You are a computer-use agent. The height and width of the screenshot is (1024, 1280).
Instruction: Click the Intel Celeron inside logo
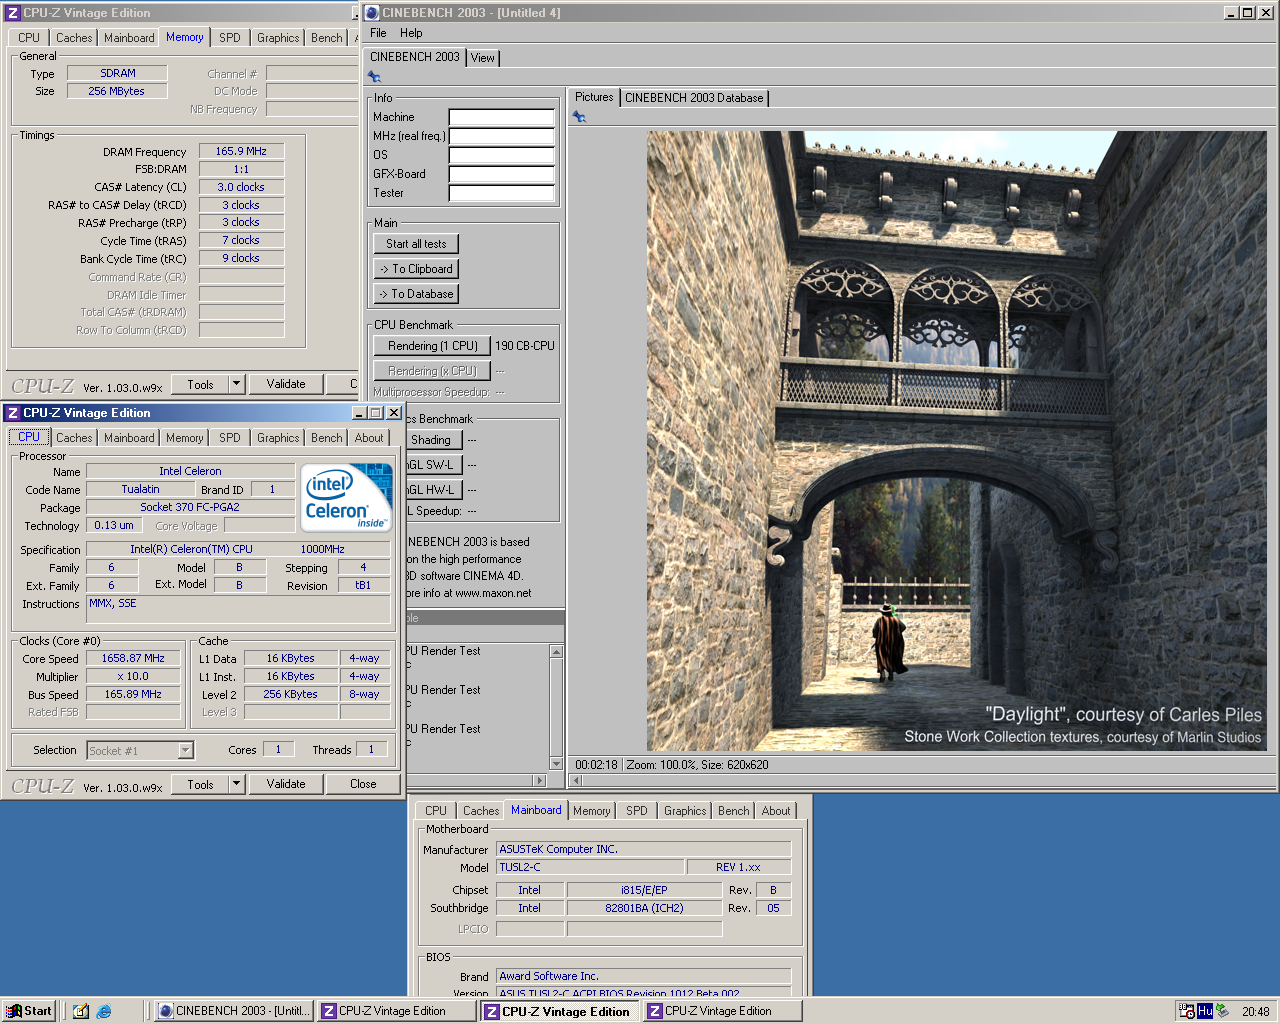tap(347, 497)
